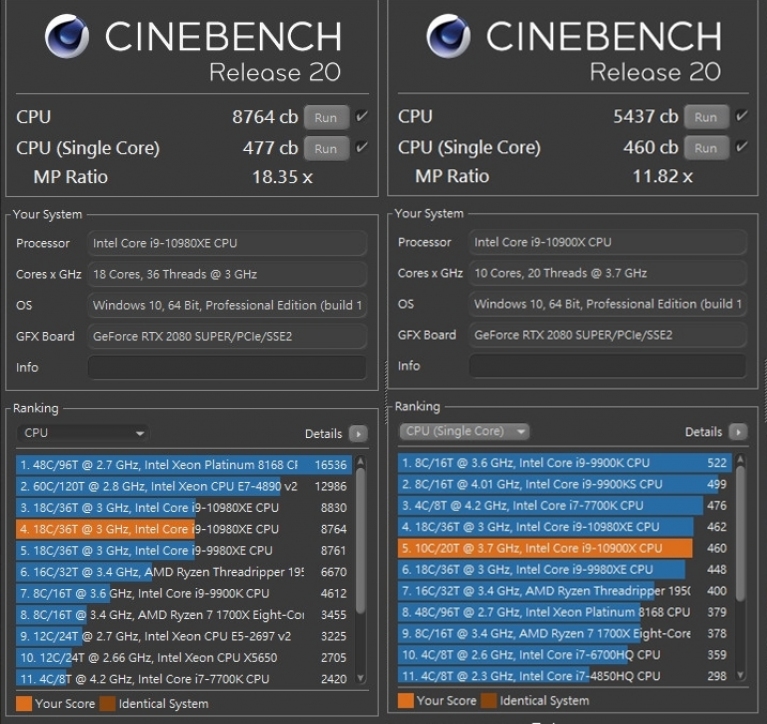This screenshot has height=724, width=767.
Task: Select the Xeon CPU X5650 row scoring 2705
Action: tap(184, 657)
